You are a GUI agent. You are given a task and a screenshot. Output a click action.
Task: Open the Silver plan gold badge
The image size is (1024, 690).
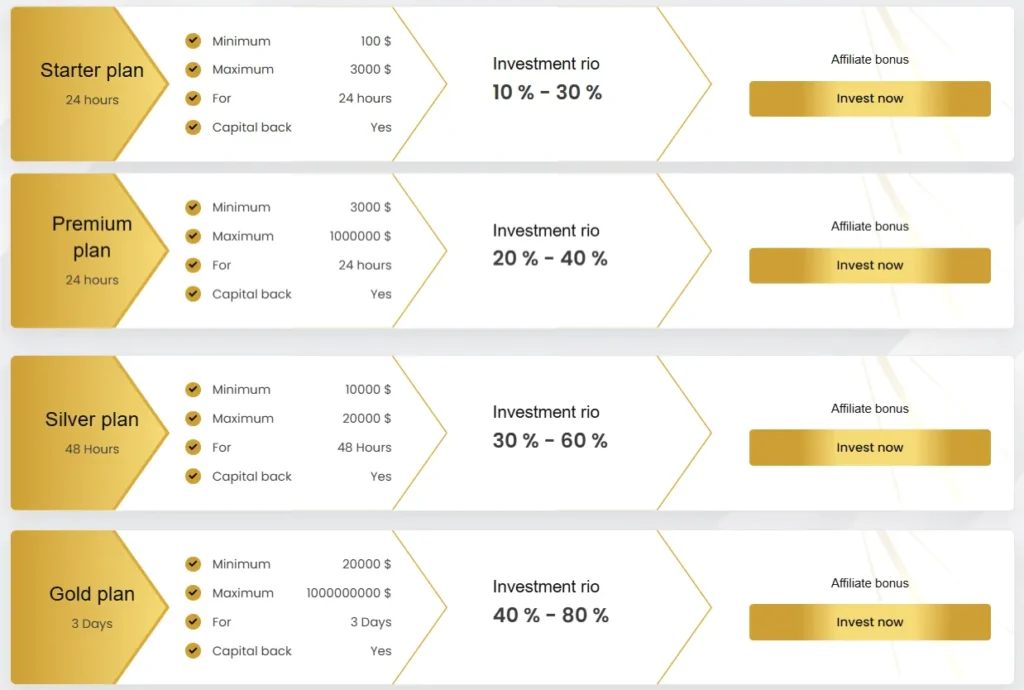88,432
